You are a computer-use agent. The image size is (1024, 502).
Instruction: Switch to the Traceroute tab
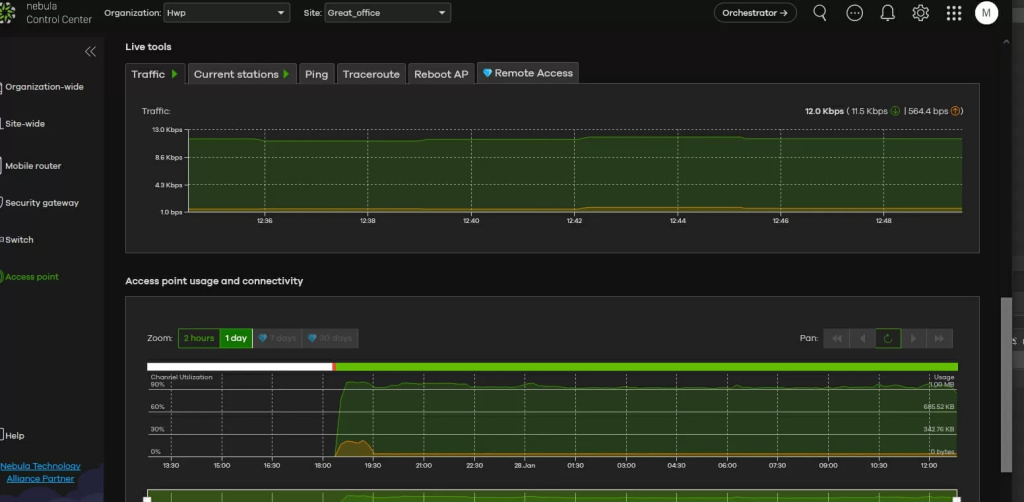pyautogui.click(x=371, y=74)
